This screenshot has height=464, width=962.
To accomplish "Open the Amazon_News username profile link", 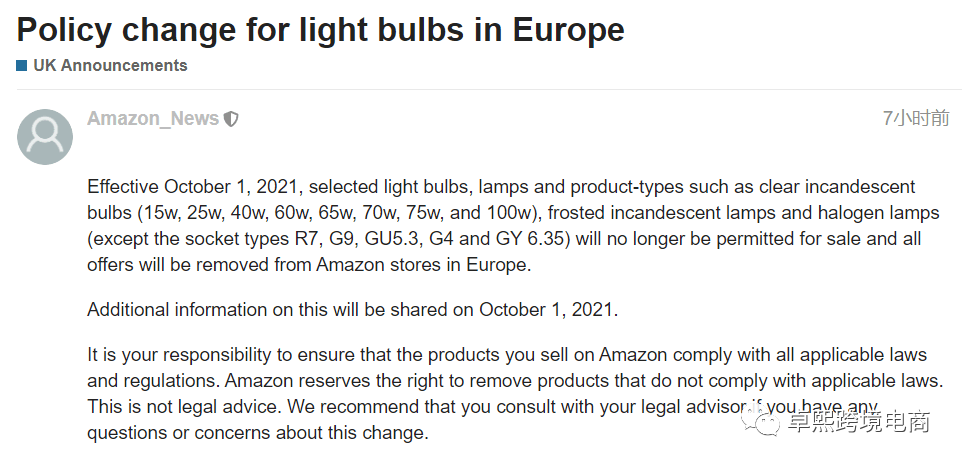I will tap(153, 118).
